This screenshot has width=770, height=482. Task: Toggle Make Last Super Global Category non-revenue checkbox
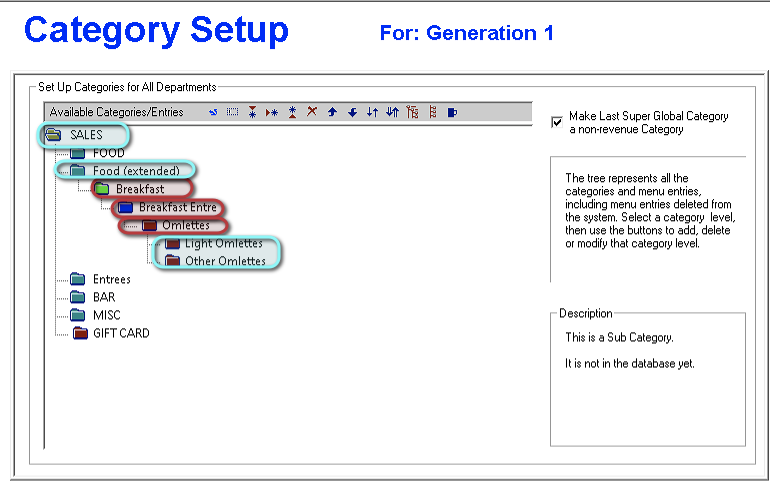click(x=557, y=122)
